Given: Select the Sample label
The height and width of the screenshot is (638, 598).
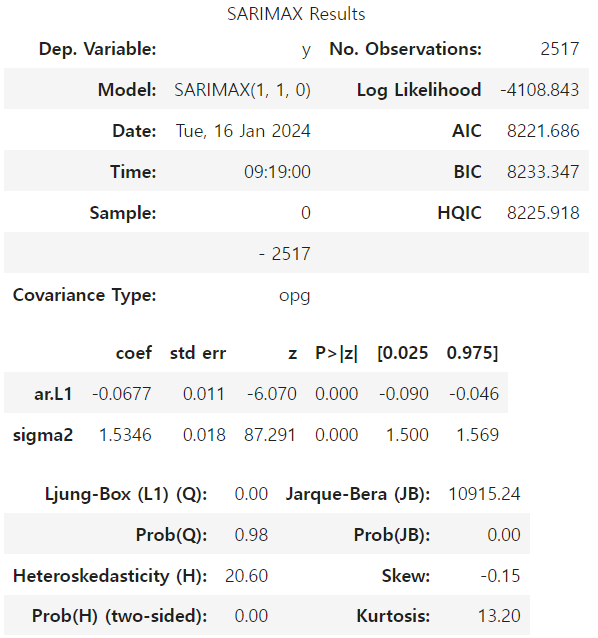Looking at the screenshot, I should 123,213.
